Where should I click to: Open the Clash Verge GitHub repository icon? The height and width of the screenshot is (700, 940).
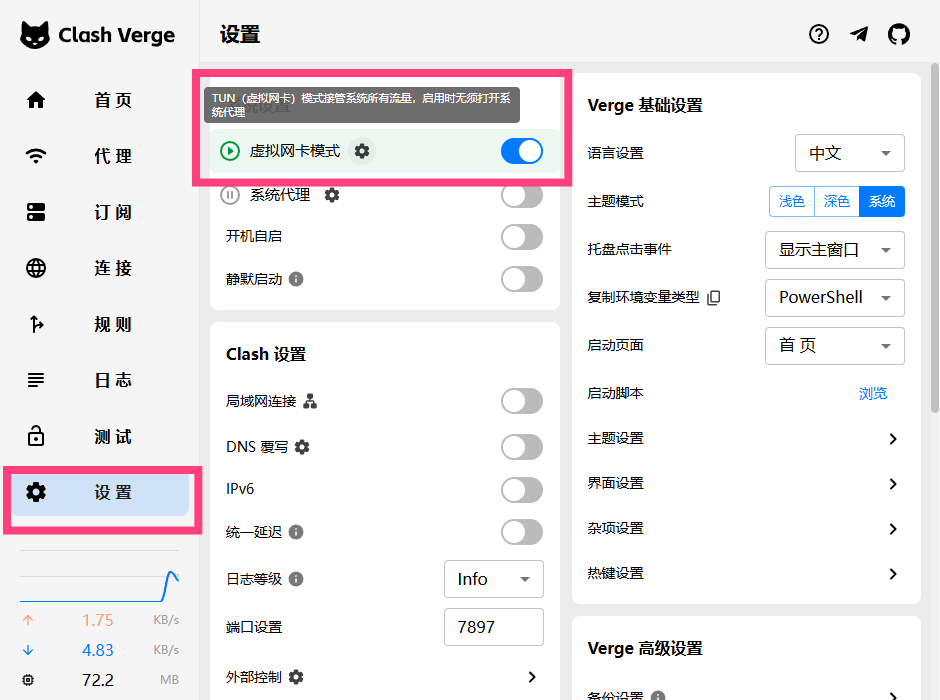(899, 34)
